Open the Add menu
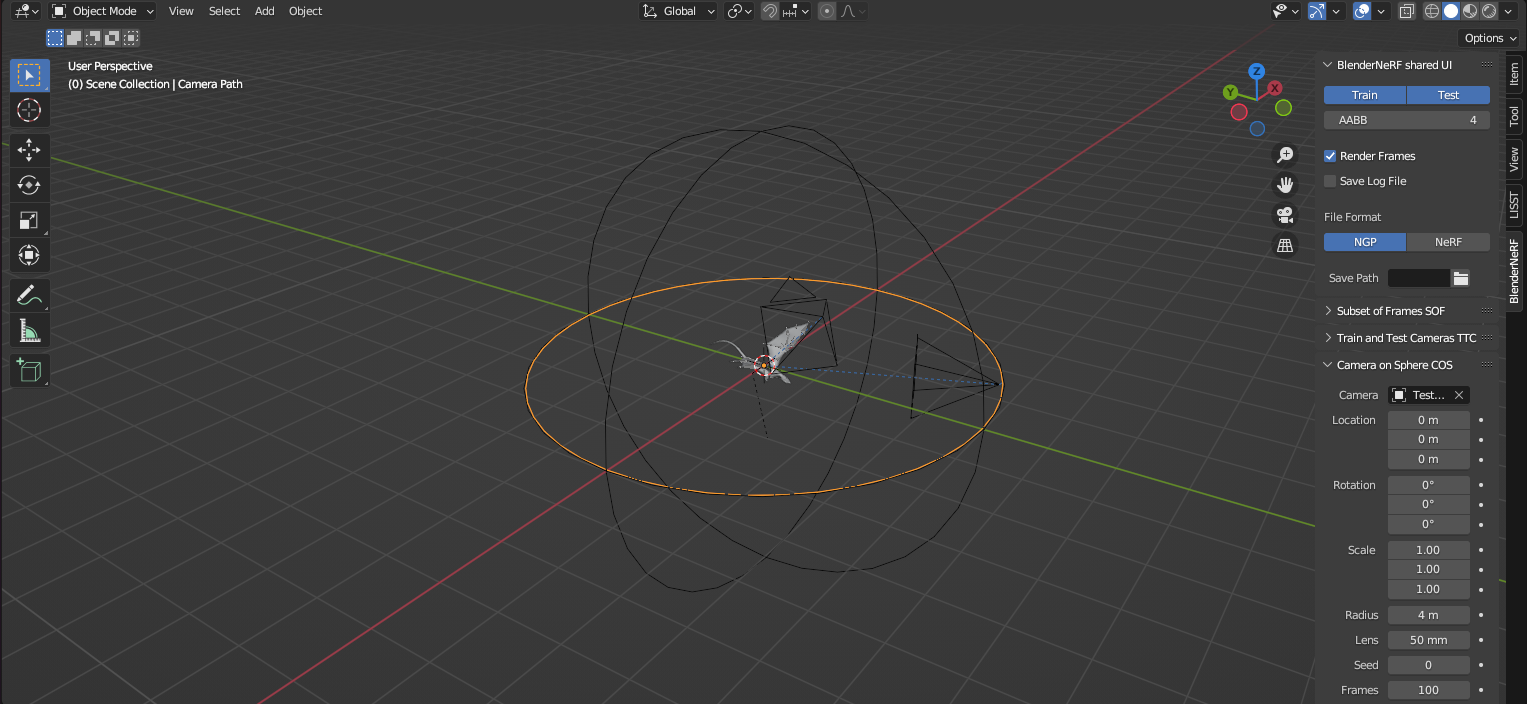Screen dimensions: 1527x704 [265, 11]
